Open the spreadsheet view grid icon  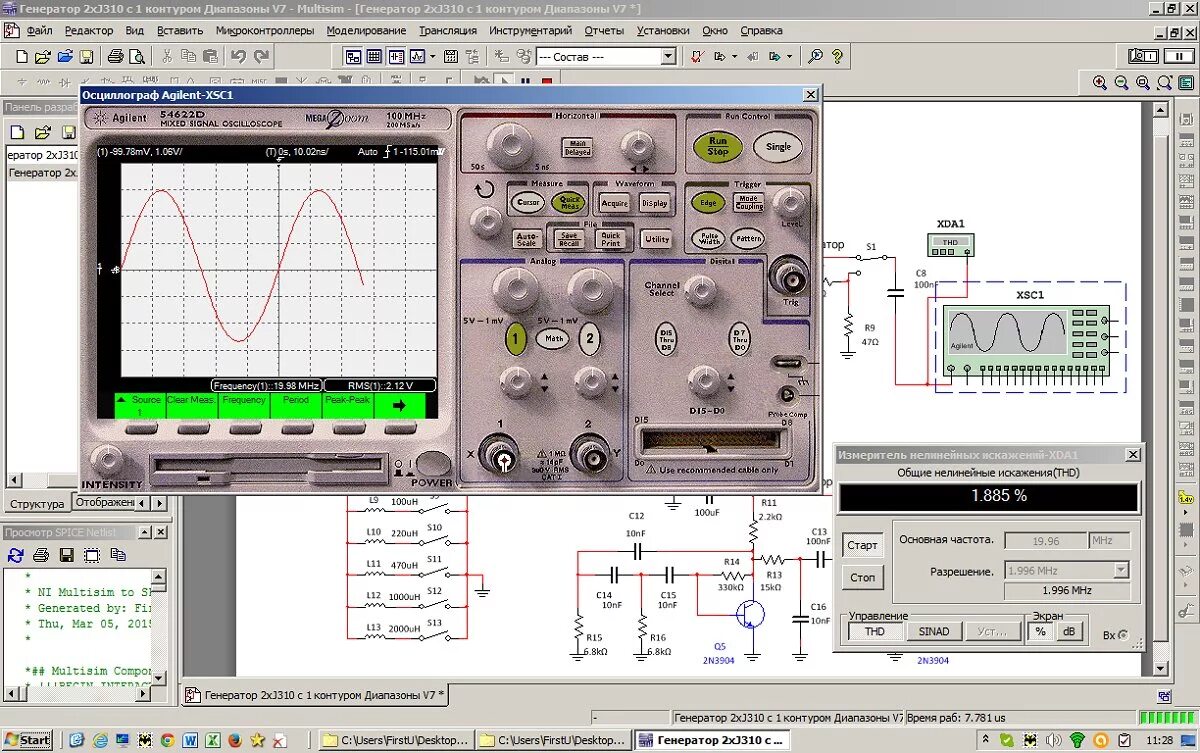(x=373, y=56)
